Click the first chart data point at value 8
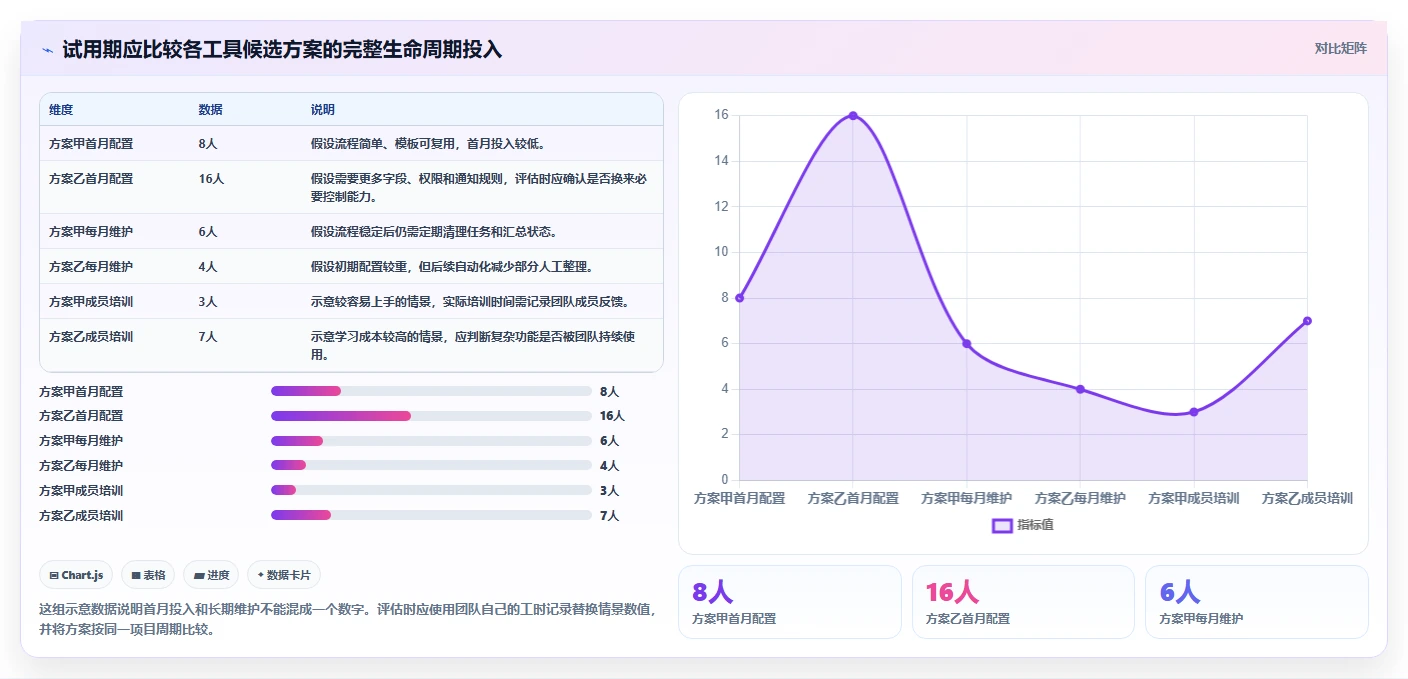Image resolution: width=1408 pixels, height=679 pixels. [740, 298]
